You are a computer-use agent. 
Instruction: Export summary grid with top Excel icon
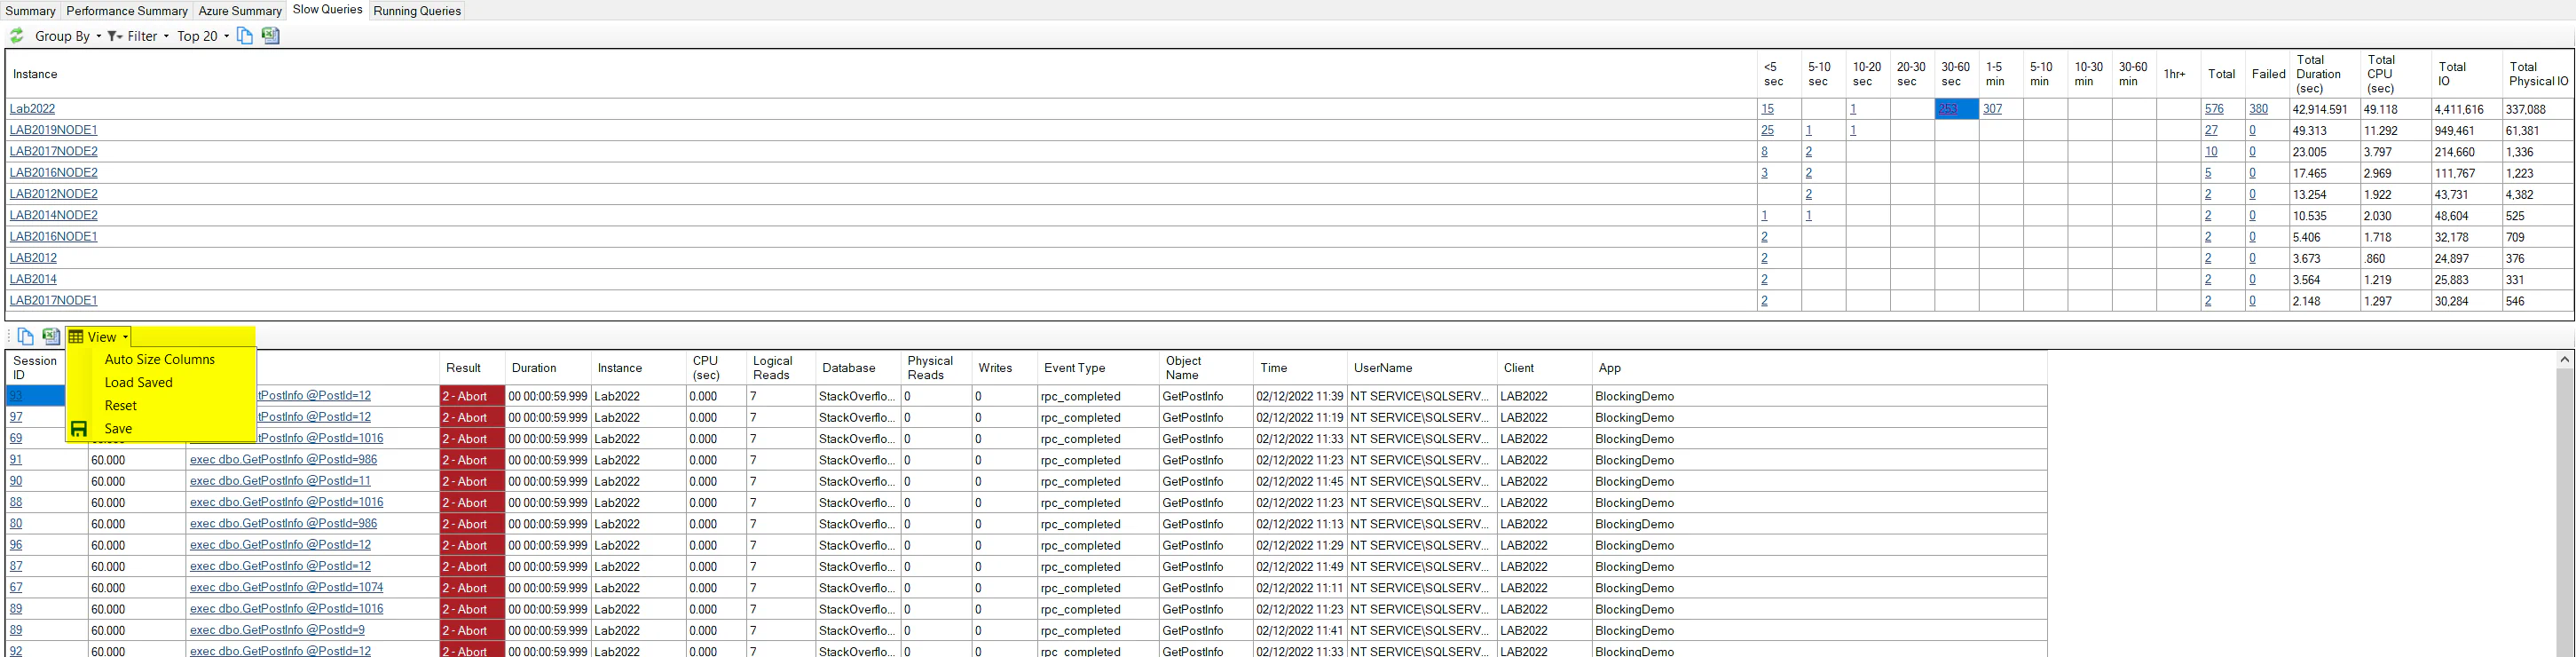[x=270, y=35]
